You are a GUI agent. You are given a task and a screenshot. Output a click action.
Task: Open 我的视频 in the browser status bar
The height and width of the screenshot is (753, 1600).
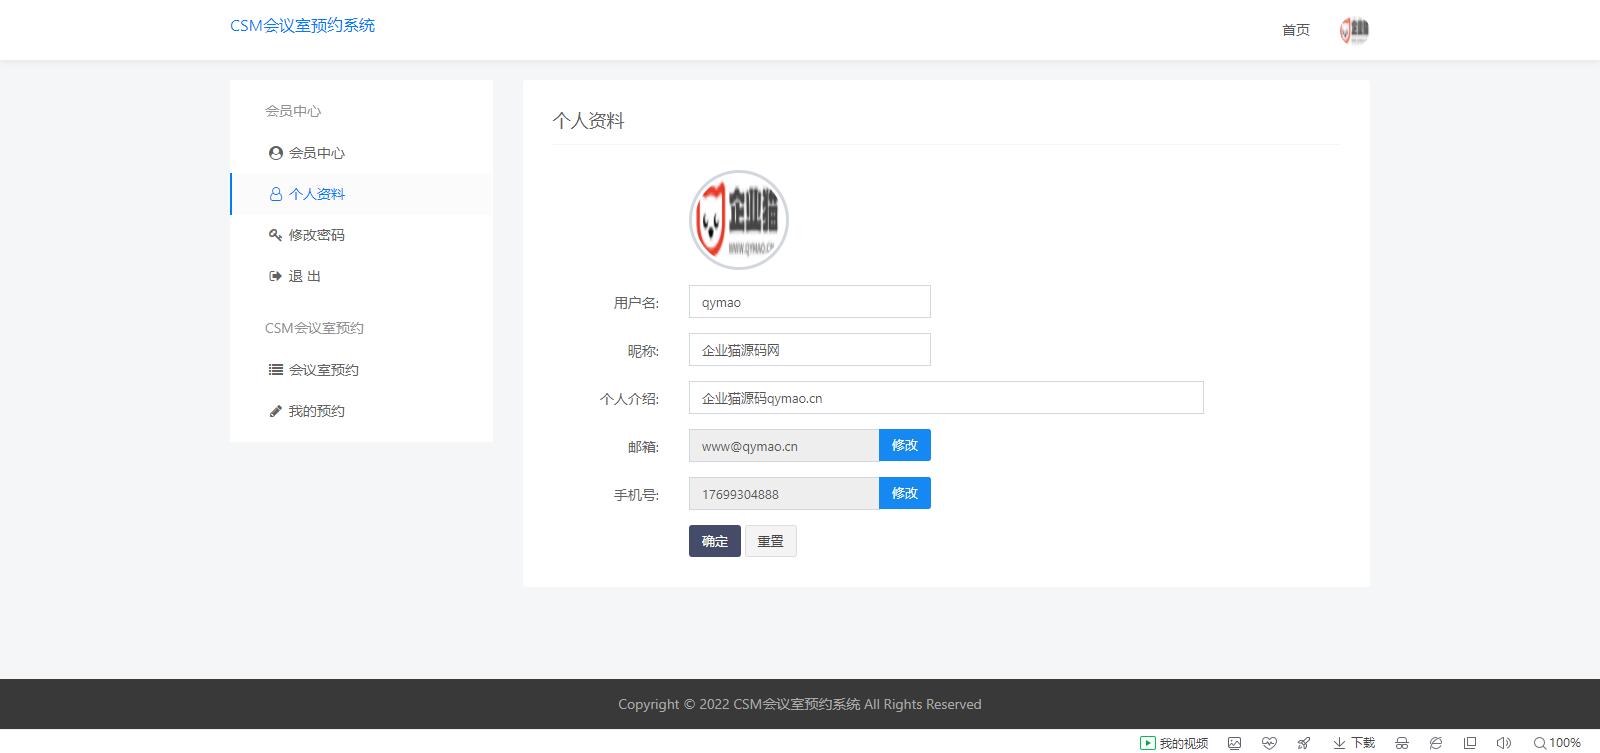pos(1174,743)
